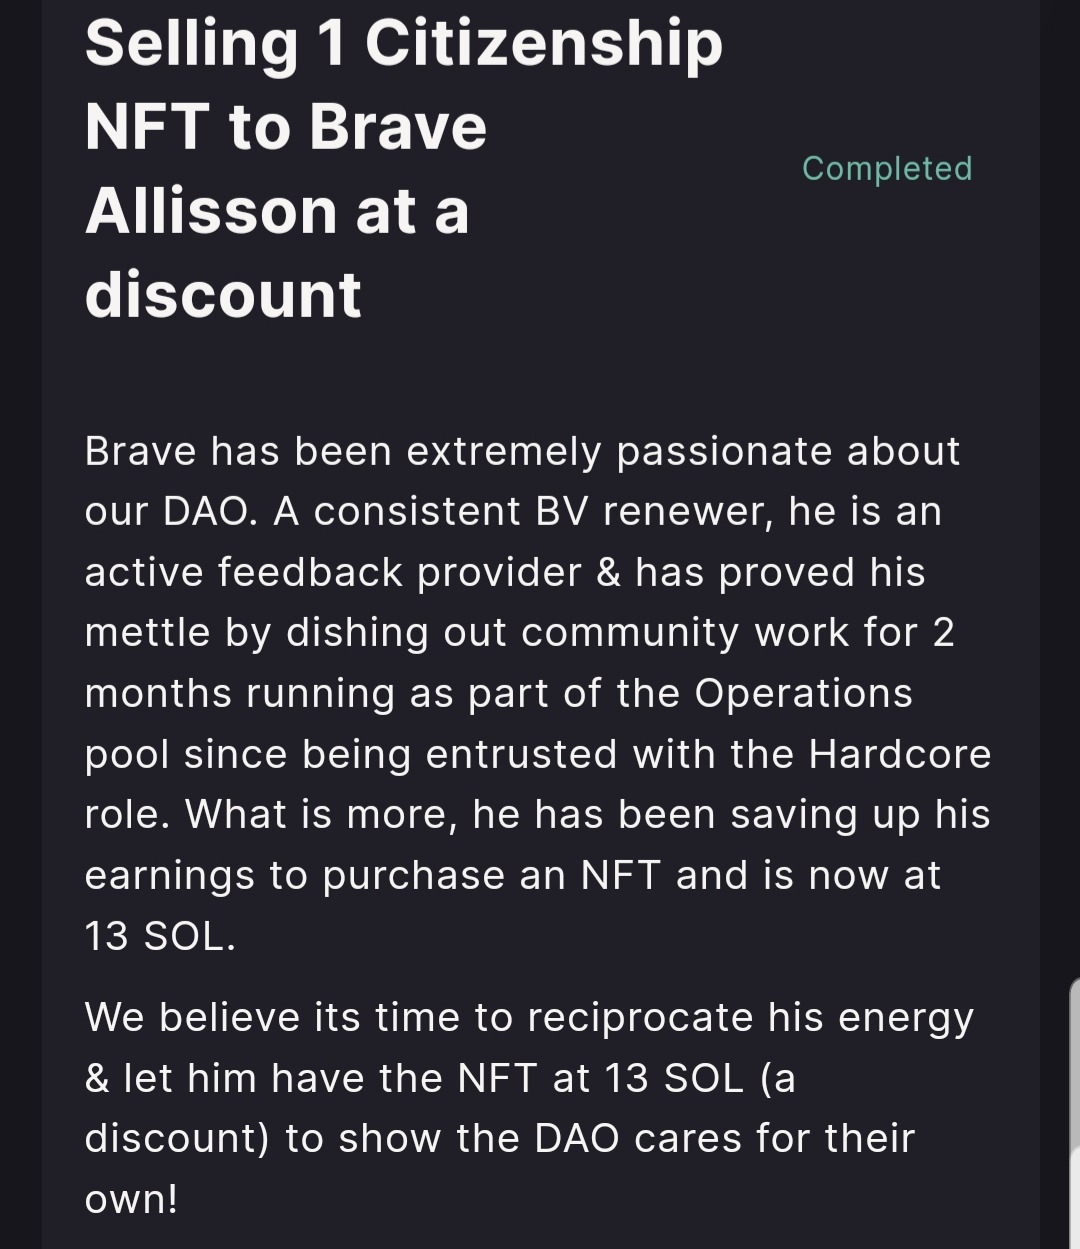Click the word "Citizenship" in the title
The width and height of the screenshot is (1080, 1249).
543,44
